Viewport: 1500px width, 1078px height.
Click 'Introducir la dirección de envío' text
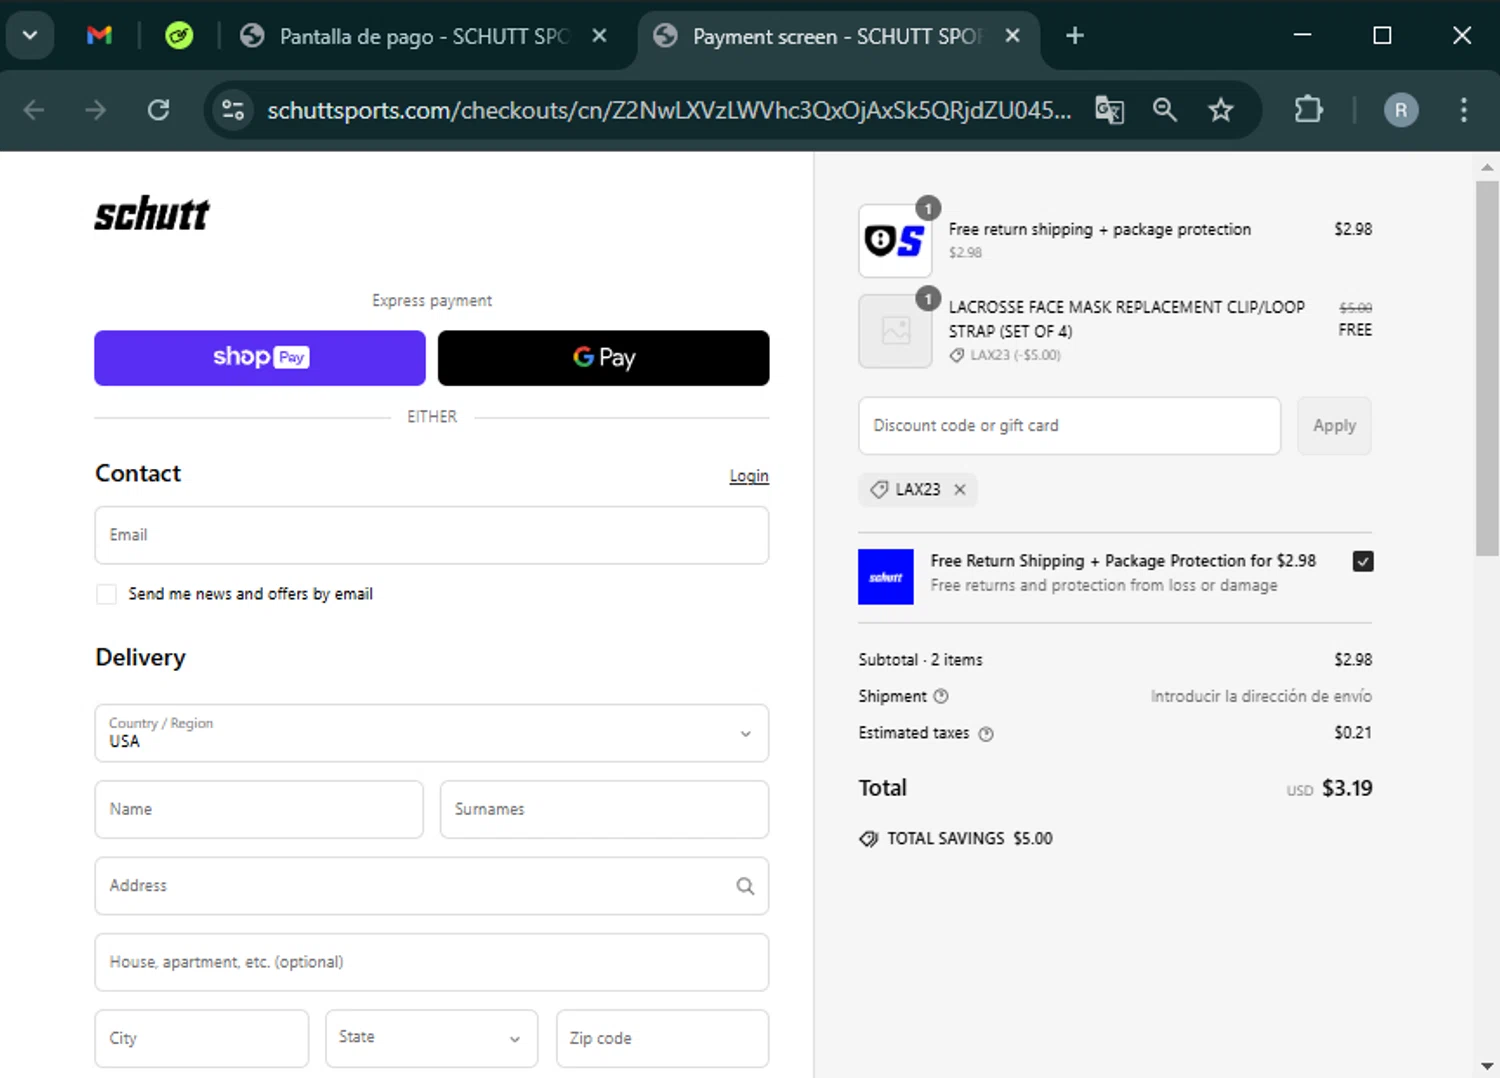point(1261,696)
